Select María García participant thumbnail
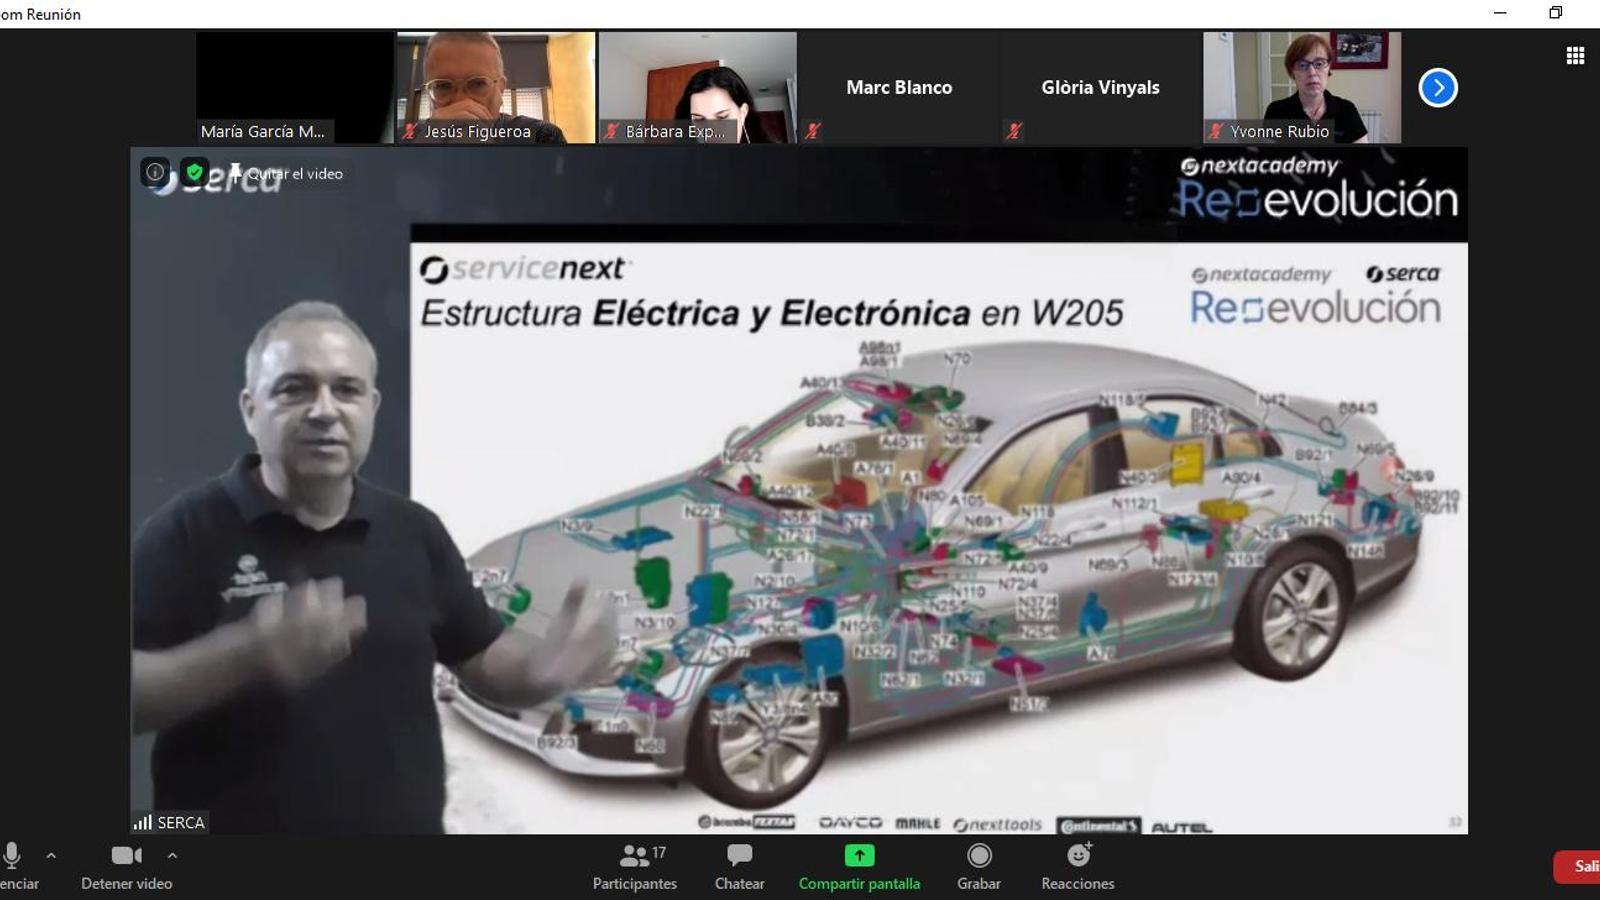 pyautogui.click(x=295, y=87)
